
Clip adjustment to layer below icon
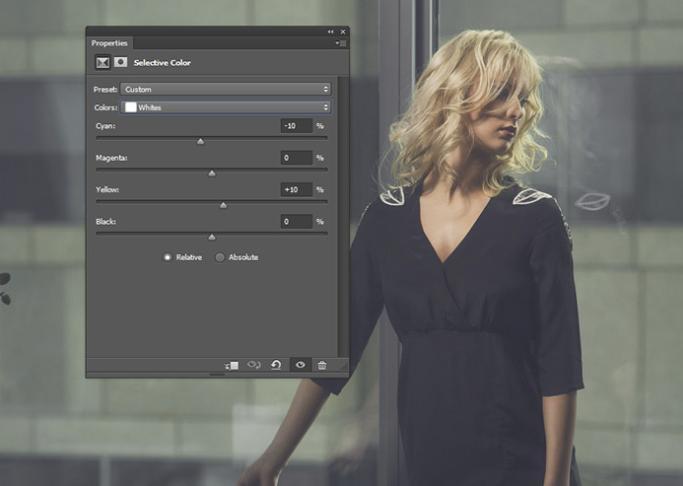click(231, 365)
